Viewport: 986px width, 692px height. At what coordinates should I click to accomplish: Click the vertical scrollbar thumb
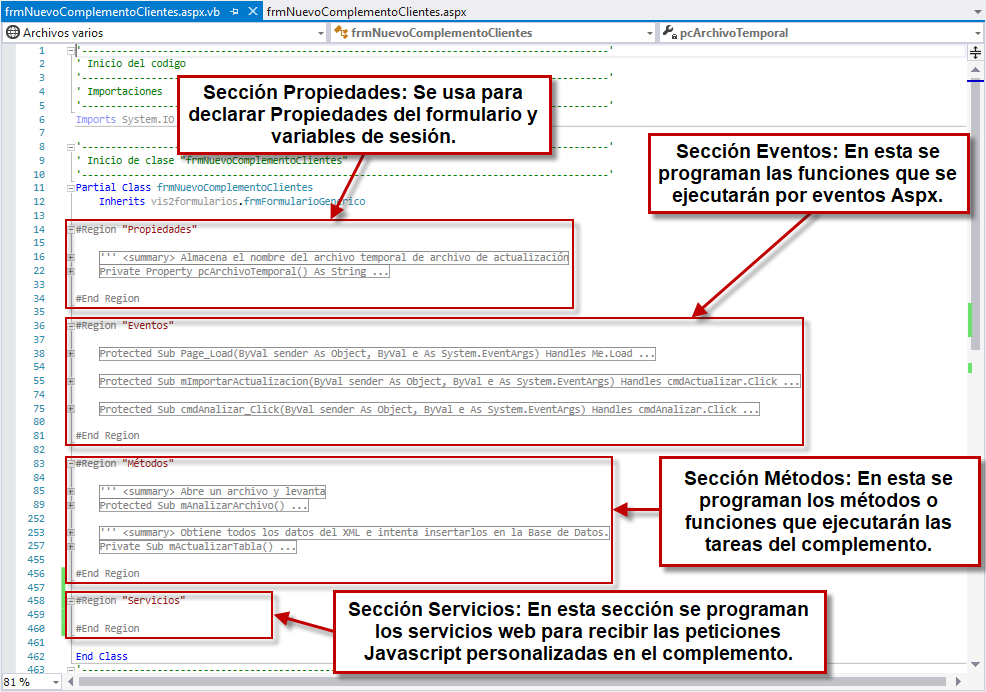pos(975,215)
